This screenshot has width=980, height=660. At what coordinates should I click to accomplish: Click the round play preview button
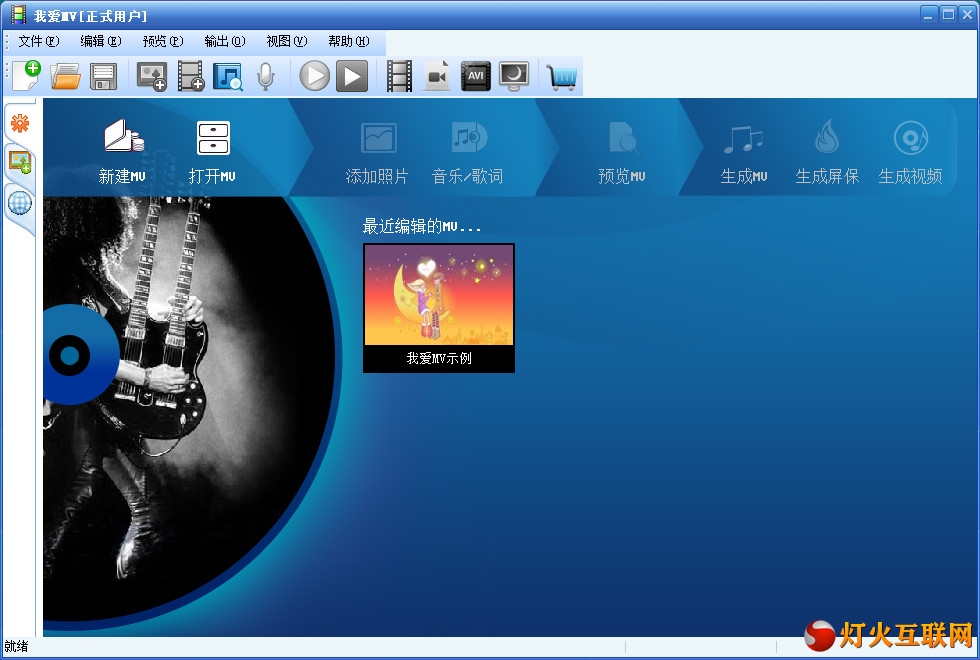pyautogui.click(x=314, y=76)
